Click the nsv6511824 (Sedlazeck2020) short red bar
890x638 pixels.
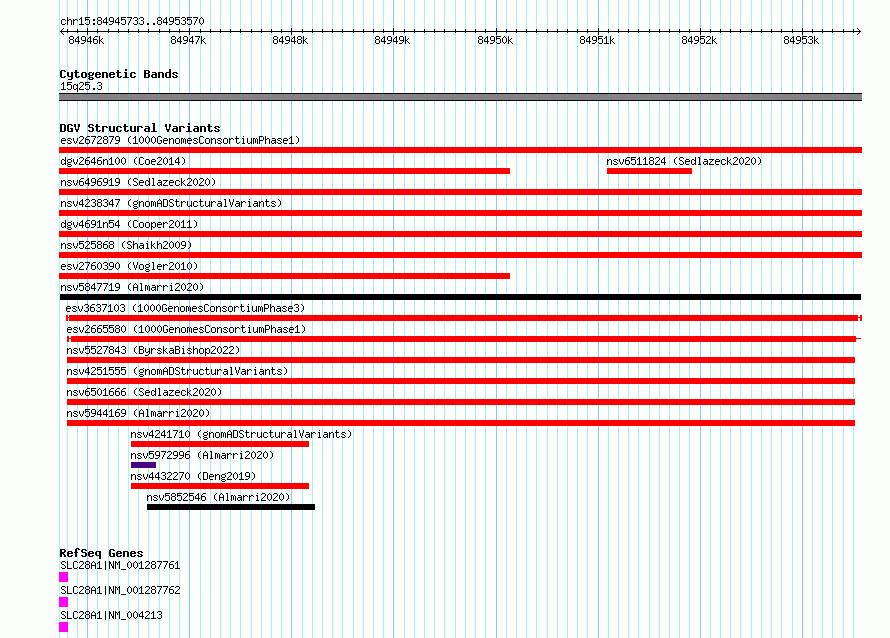coord(649,171)
